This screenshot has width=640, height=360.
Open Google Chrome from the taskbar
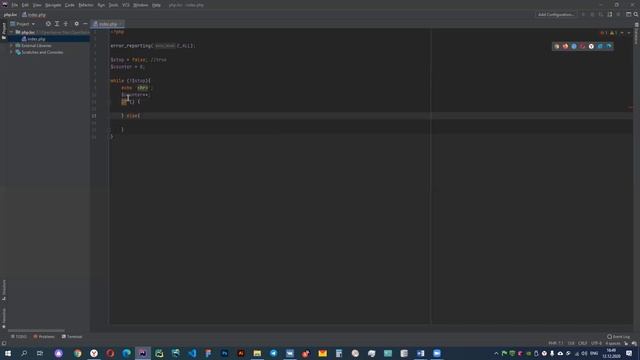78,353
